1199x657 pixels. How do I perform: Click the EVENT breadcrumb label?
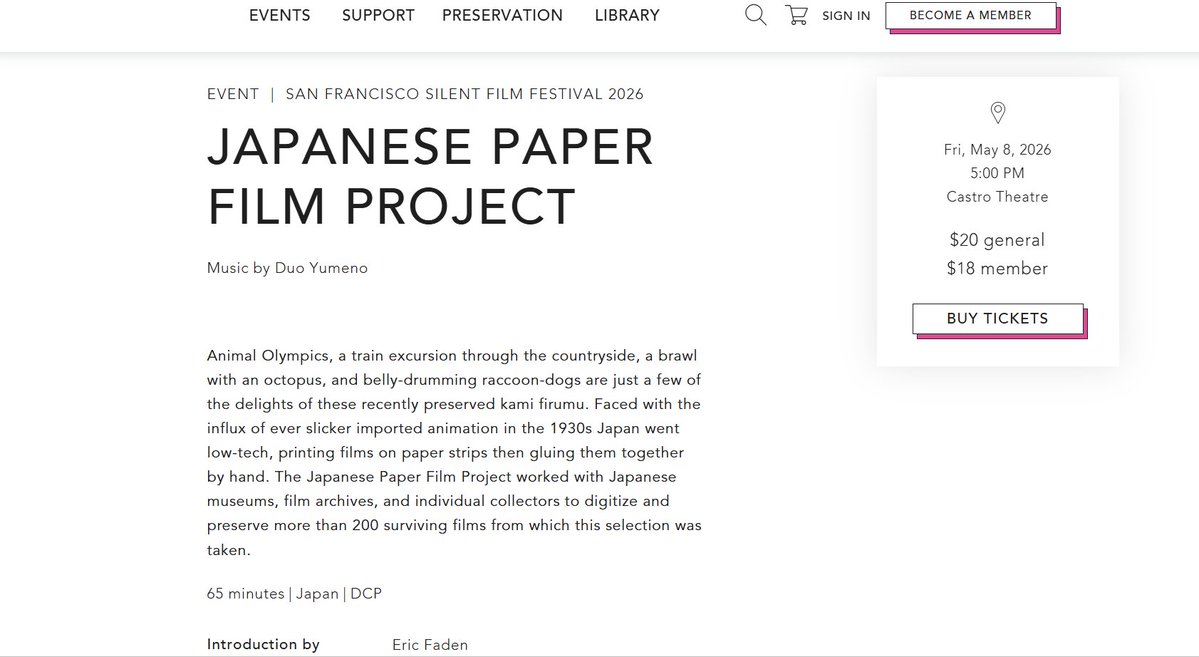point(233,93)
